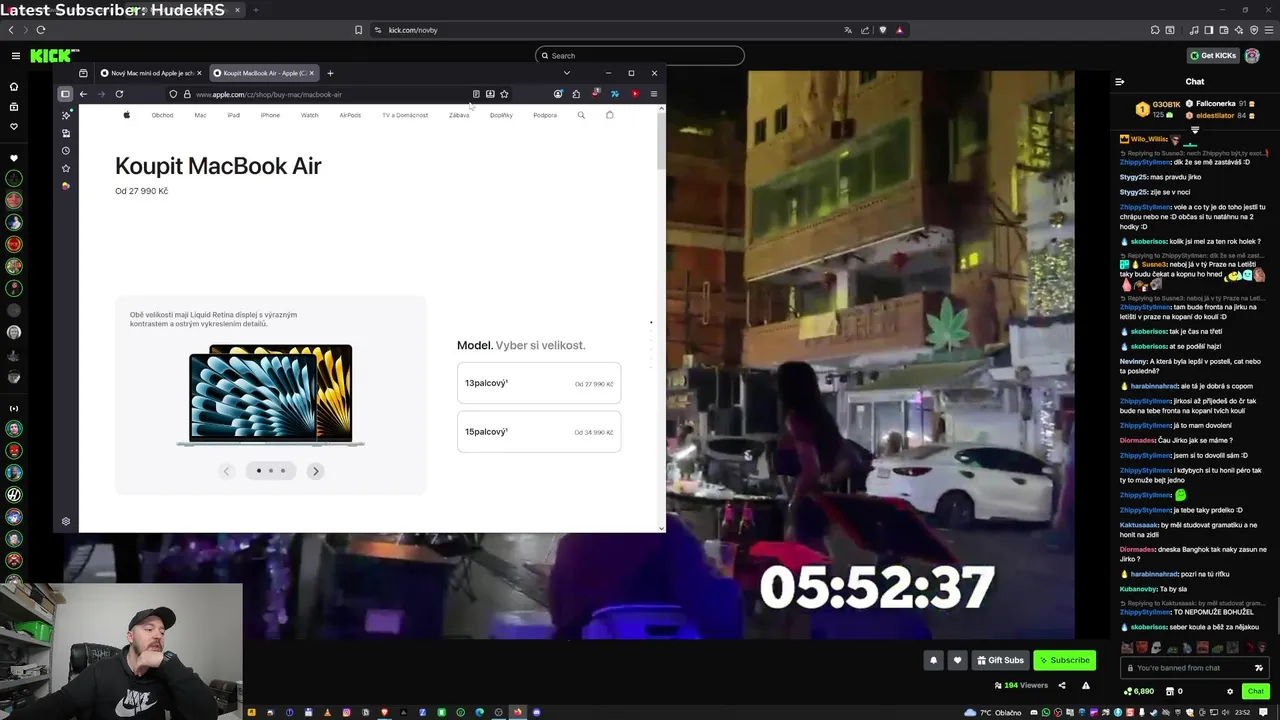The width and height of the screenshot is (1280, 720).
Task: Open outer browser music player icon
Action: [x=1193, y=30]
